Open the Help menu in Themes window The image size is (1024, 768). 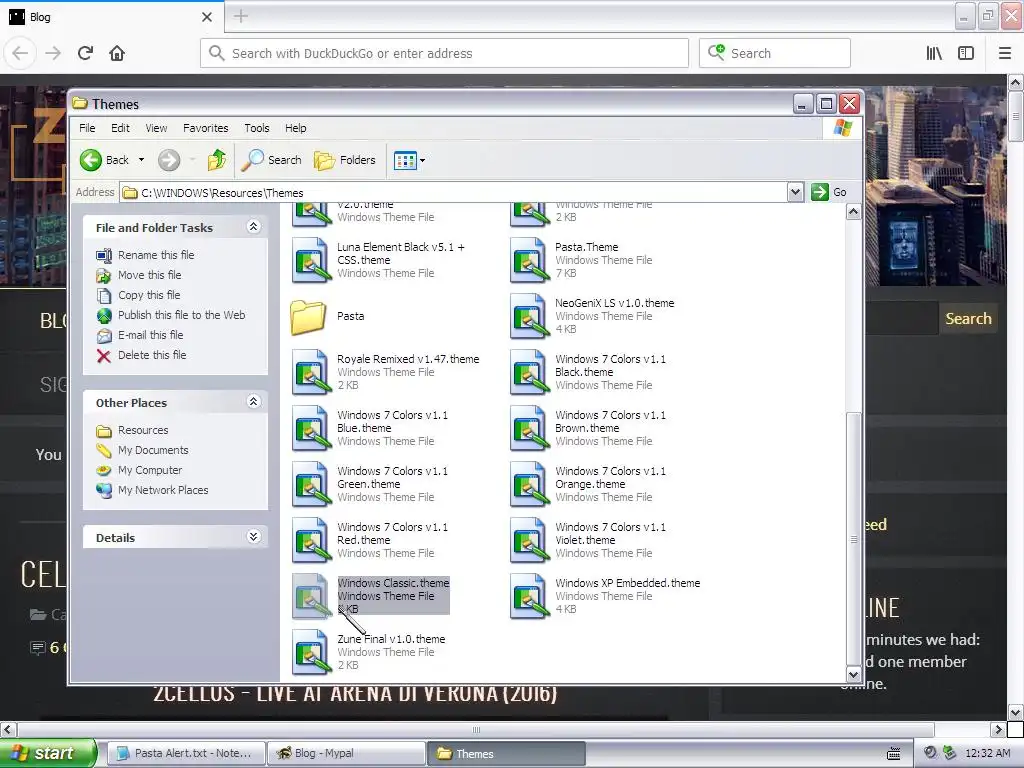coord(295,128)
